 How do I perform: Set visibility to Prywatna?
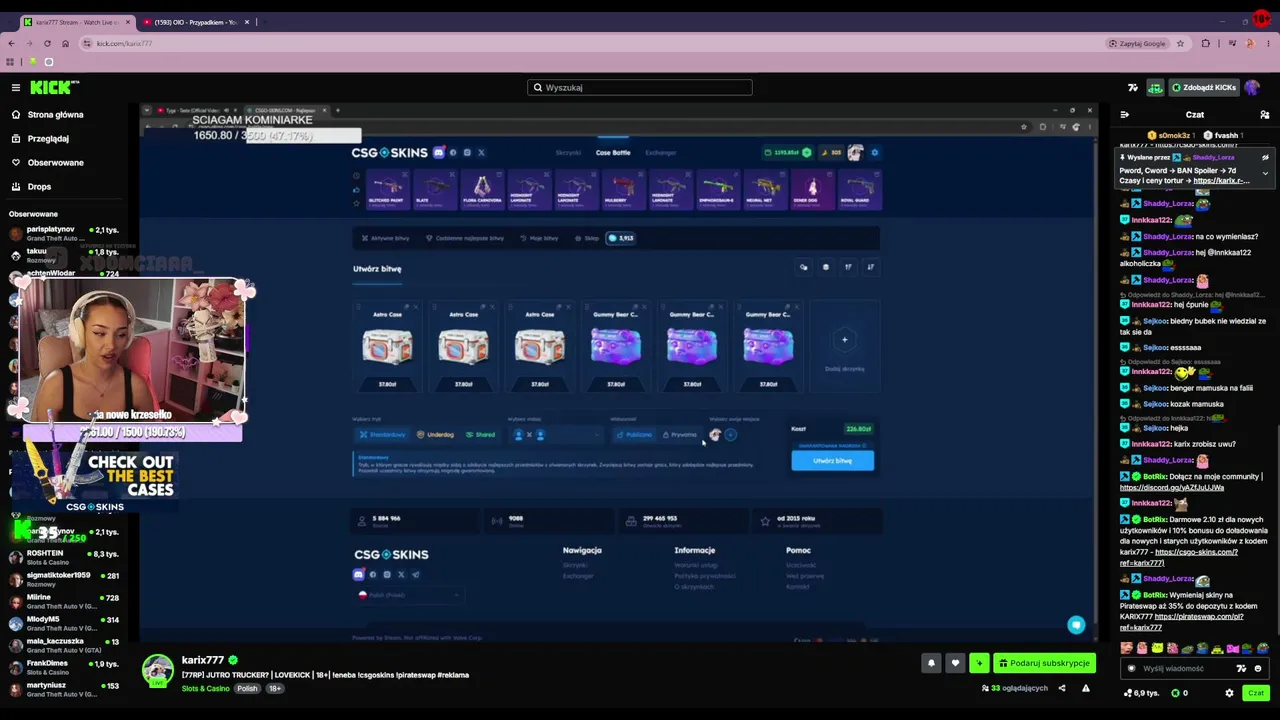pos(680,435)
